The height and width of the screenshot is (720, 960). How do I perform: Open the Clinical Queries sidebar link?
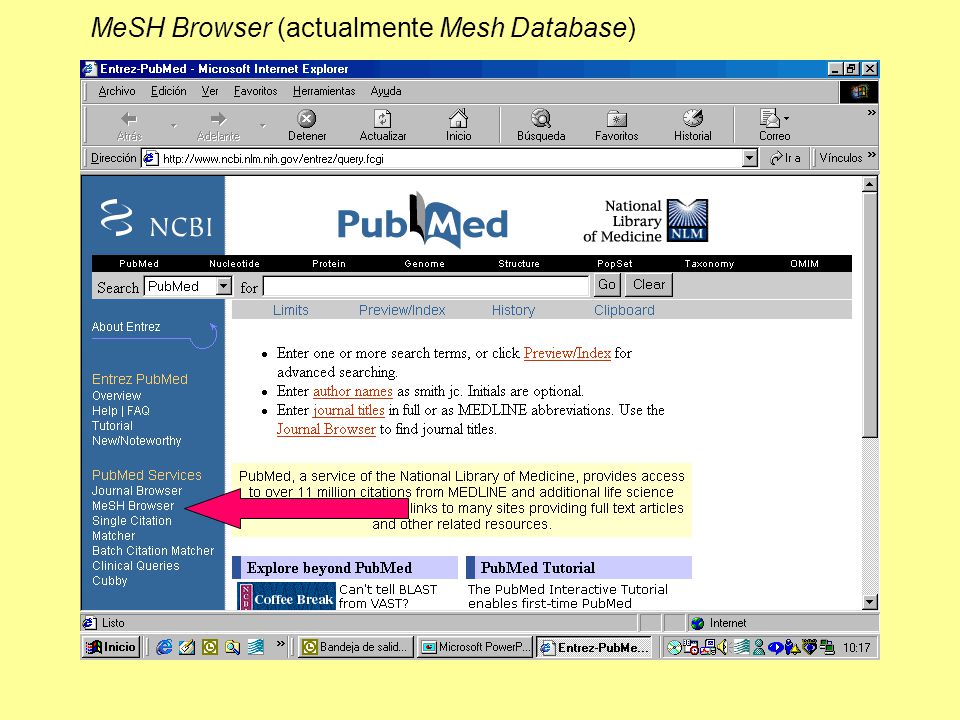point(136,566)
